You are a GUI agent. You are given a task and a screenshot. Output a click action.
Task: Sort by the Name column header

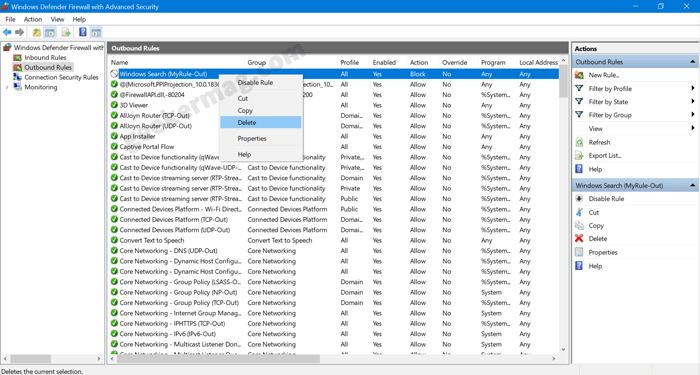point(176,62)
